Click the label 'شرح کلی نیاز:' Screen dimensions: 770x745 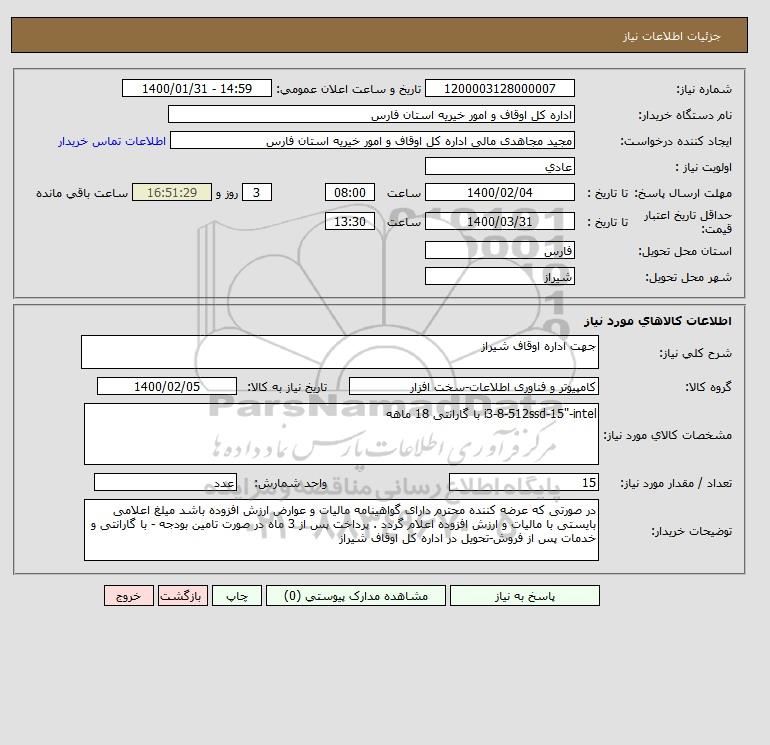695,354
